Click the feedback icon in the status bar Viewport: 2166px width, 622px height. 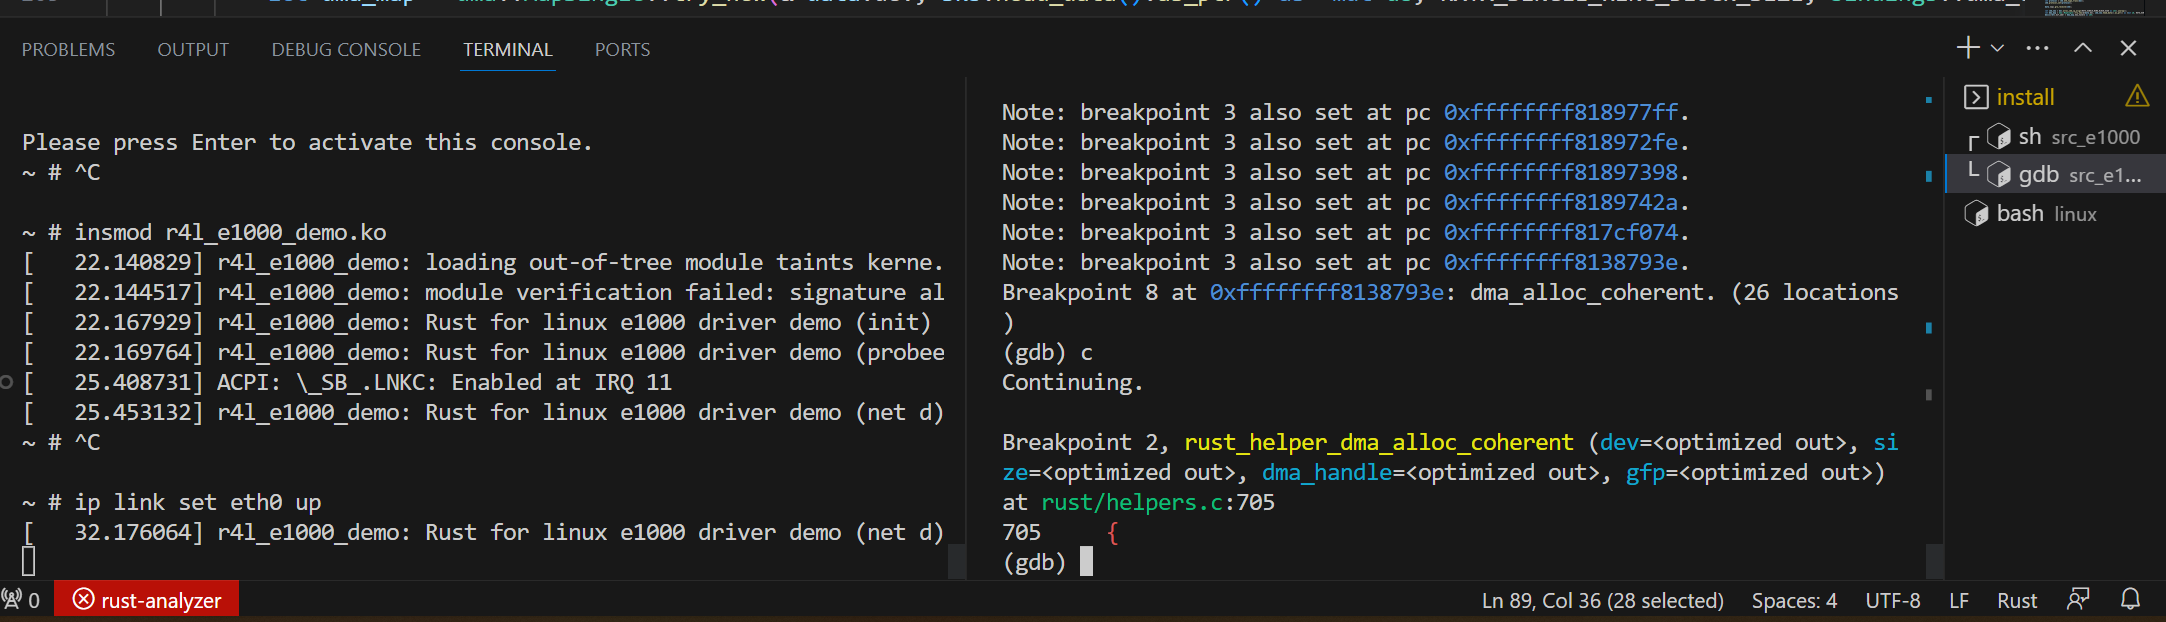pos(2078,599)
